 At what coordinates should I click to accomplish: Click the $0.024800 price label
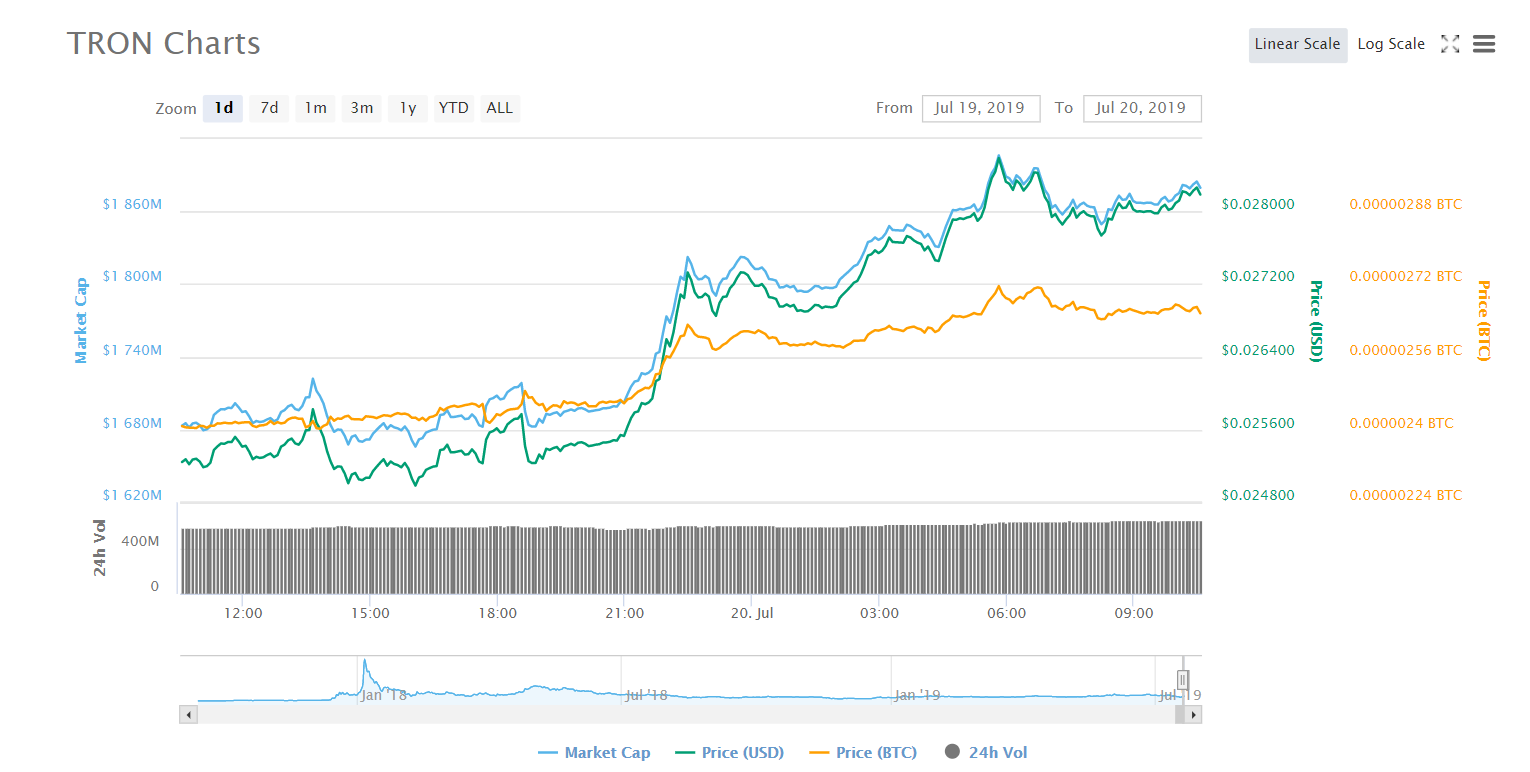(1258, 496)
